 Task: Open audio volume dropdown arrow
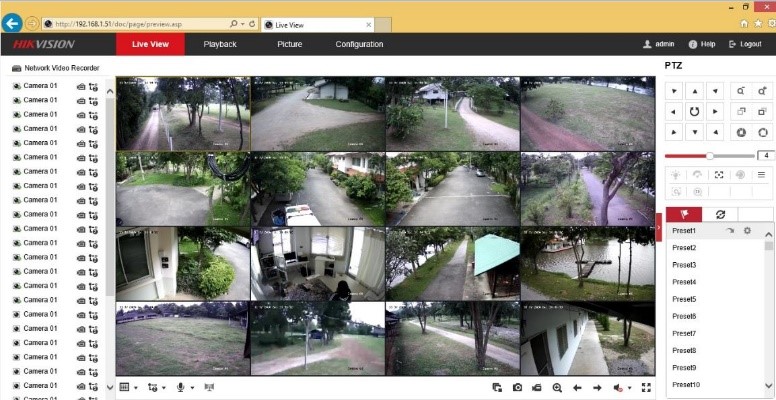(630, 388)
